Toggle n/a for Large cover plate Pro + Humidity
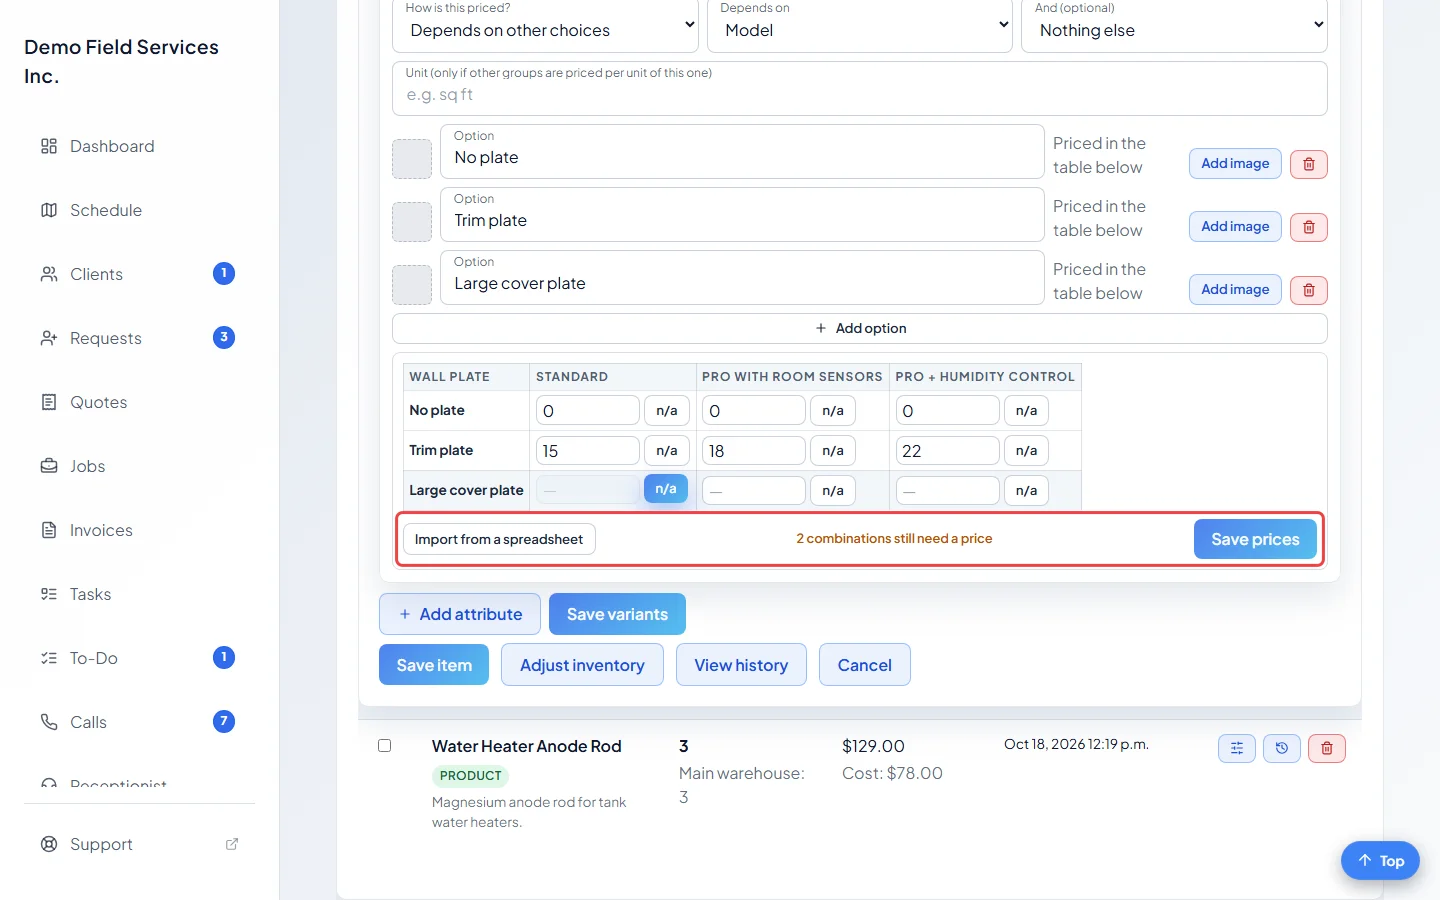Screen dimensions: 1440x900 (x=1026, y=490)
